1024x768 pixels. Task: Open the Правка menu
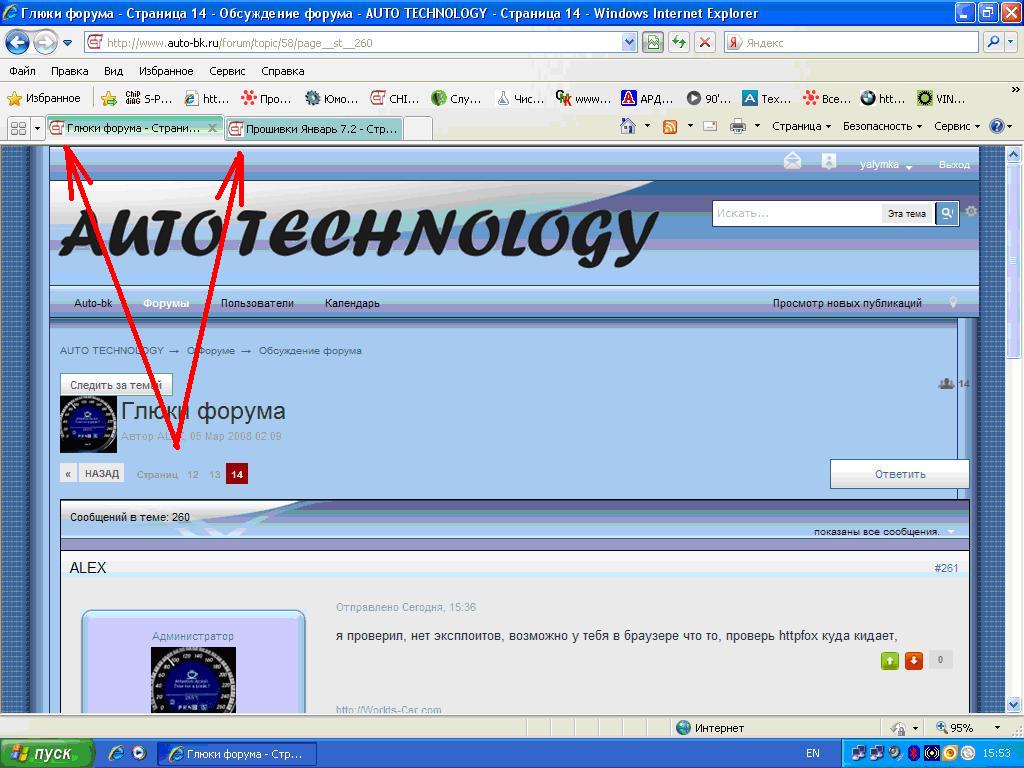[x=69, y=71]
